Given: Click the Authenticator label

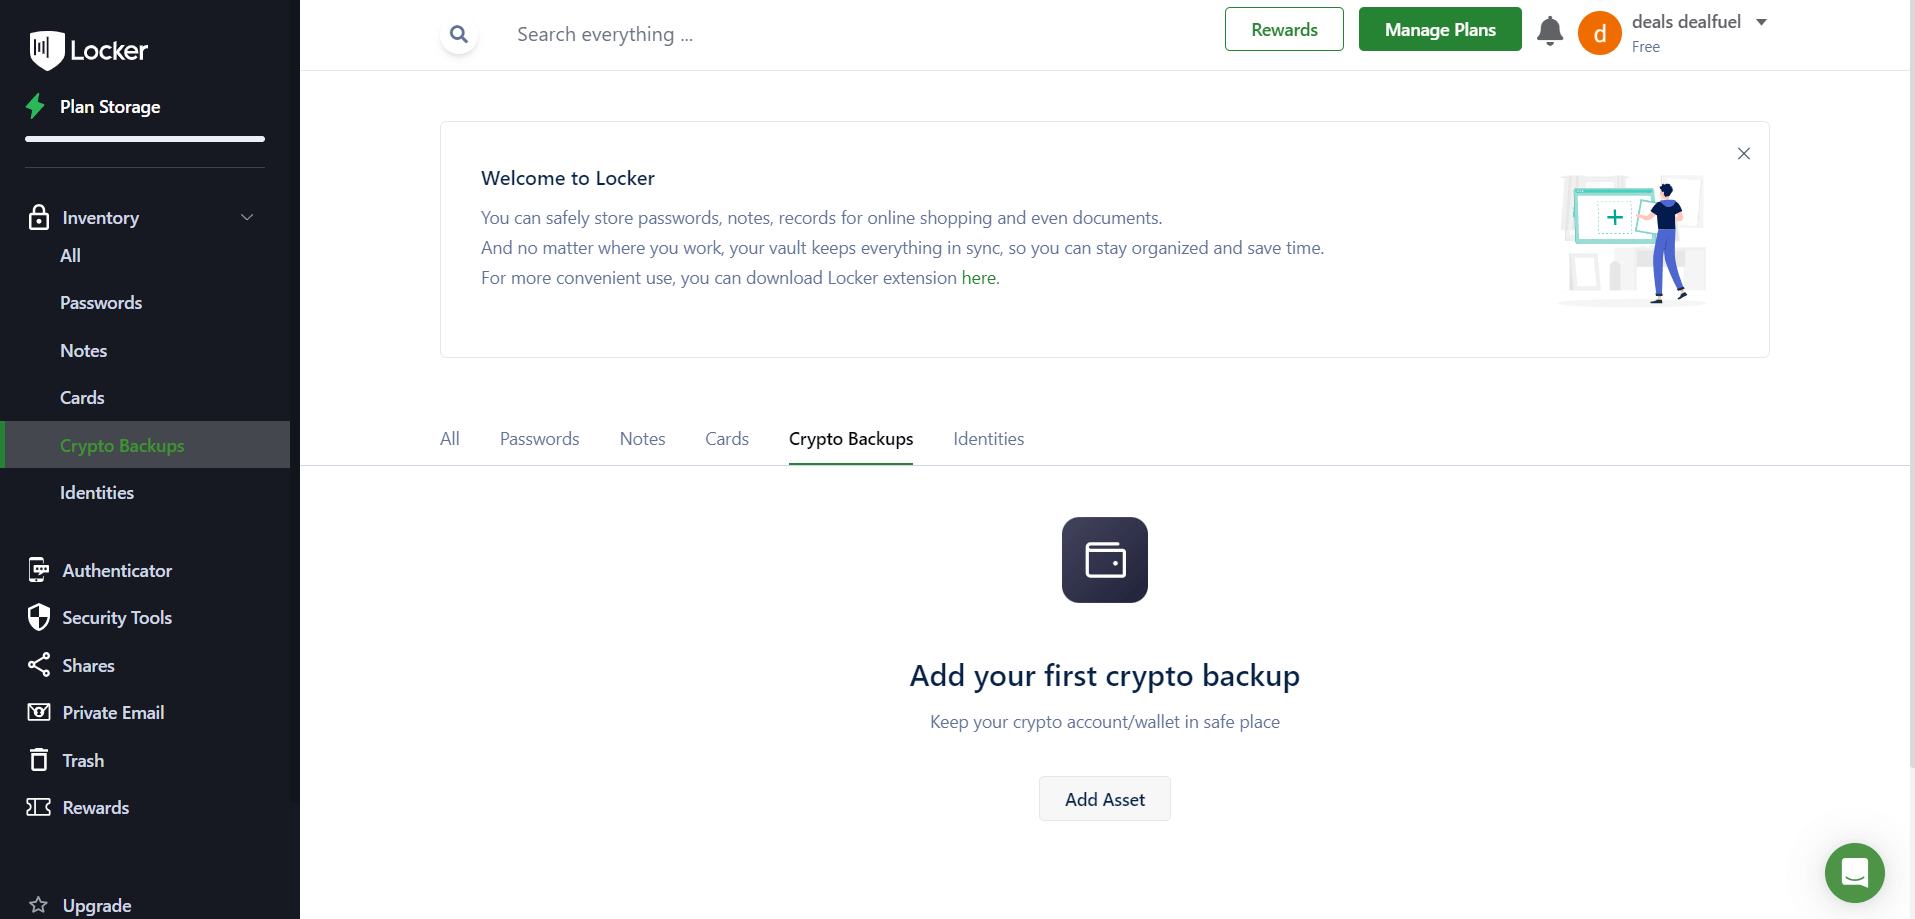Looking at the screenshot, I should (117, 571).
